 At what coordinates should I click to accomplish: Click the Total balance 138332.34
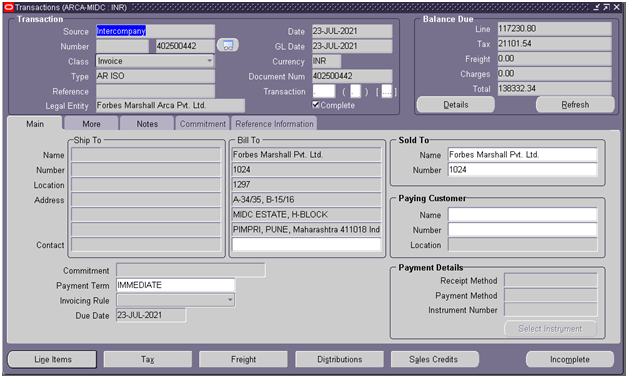554,88
